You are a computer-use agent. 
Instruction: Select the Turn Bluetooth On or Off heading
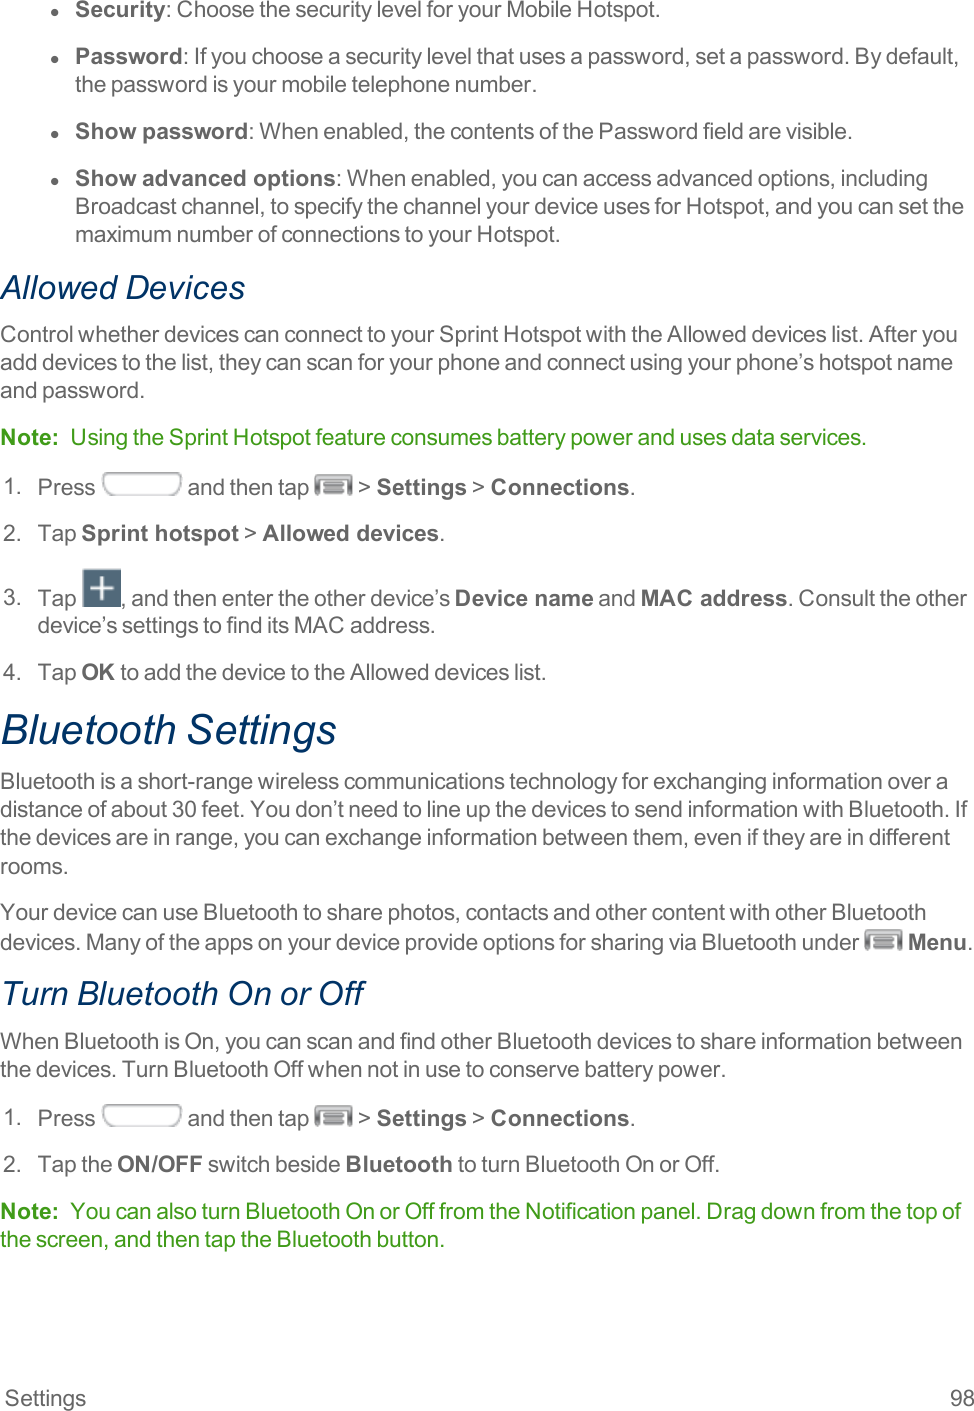[183, 994]
